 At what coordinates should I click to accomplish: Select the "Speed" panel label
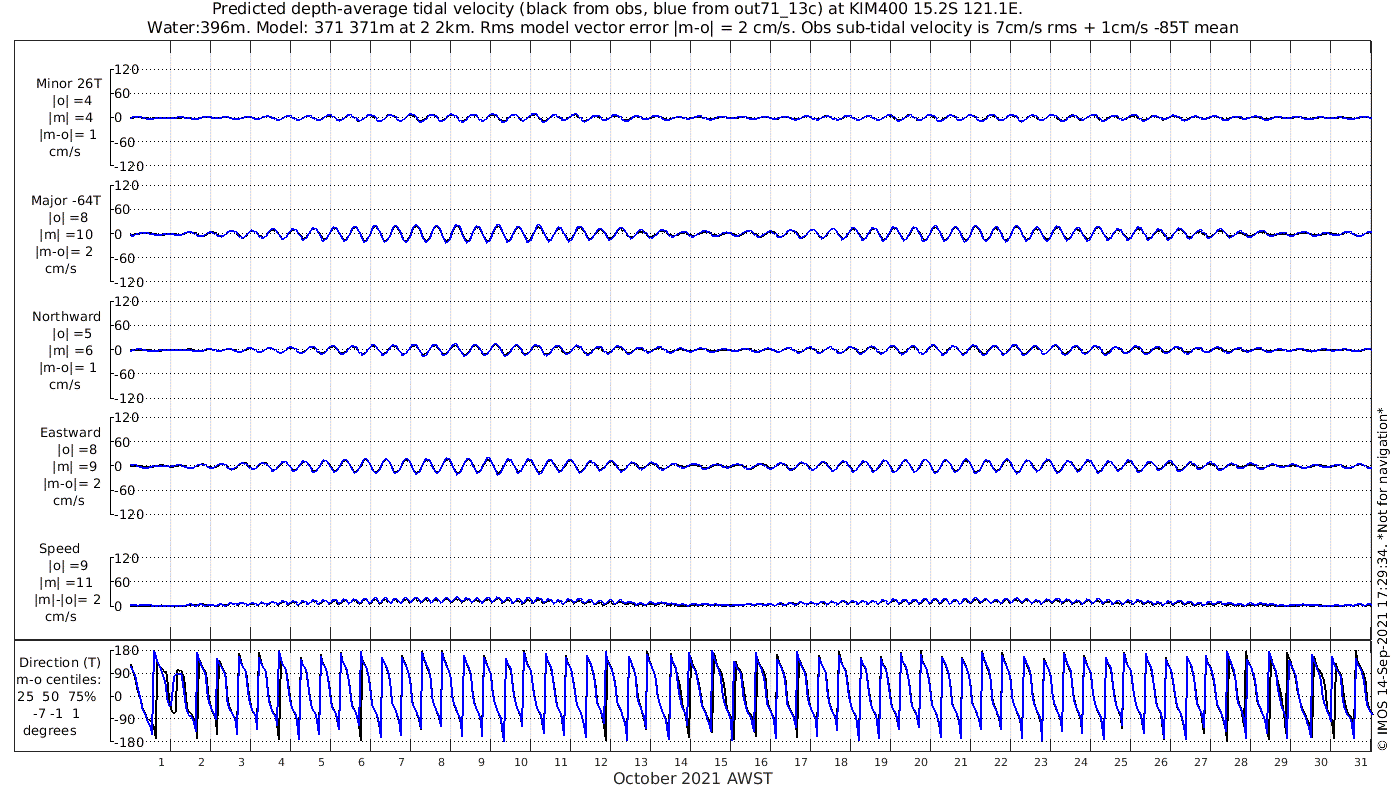tap(60, 549)
